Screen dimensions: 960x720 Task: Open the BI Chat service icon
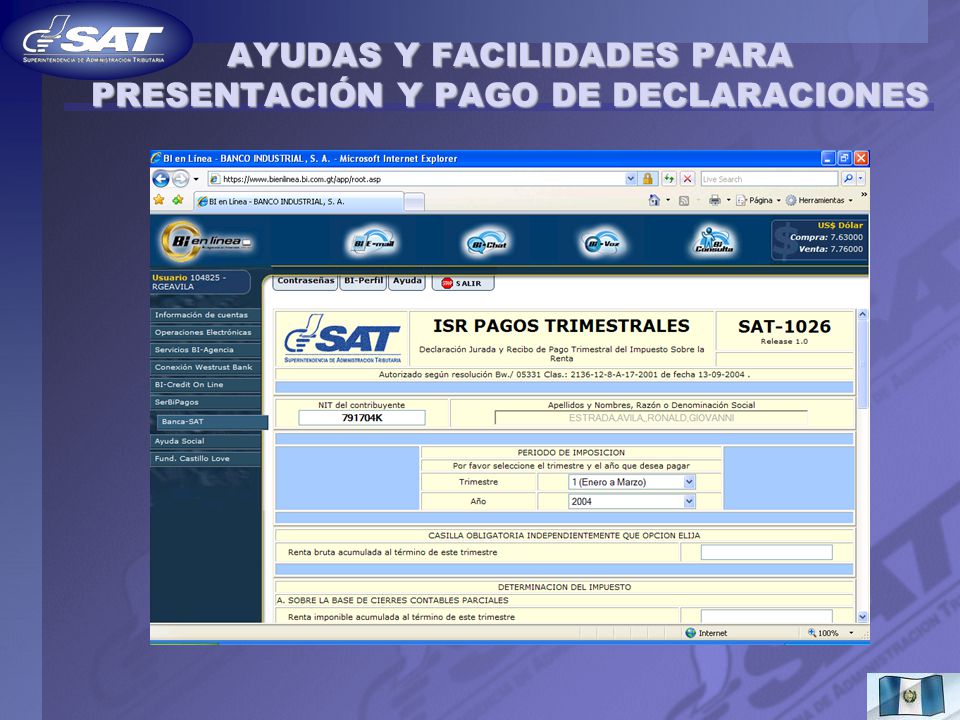pos(487,242)
